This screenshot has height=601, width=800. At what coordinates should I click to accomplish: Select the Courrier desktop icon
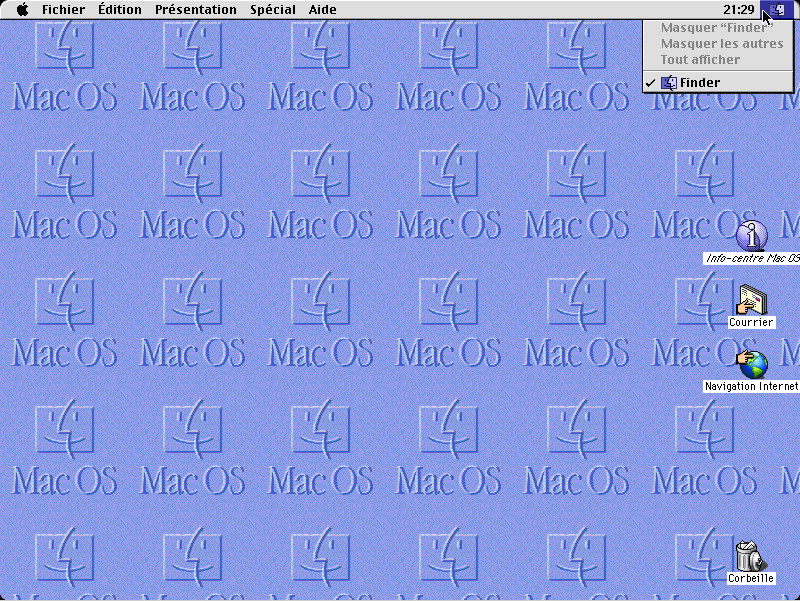(752, 299)
